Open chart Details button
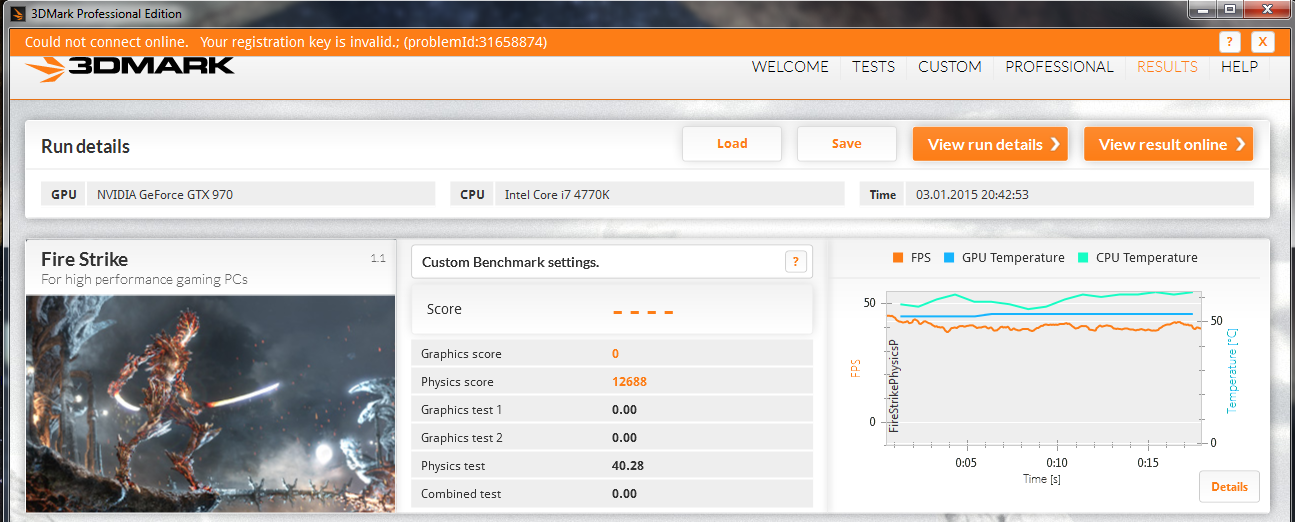 point(1229,487)
